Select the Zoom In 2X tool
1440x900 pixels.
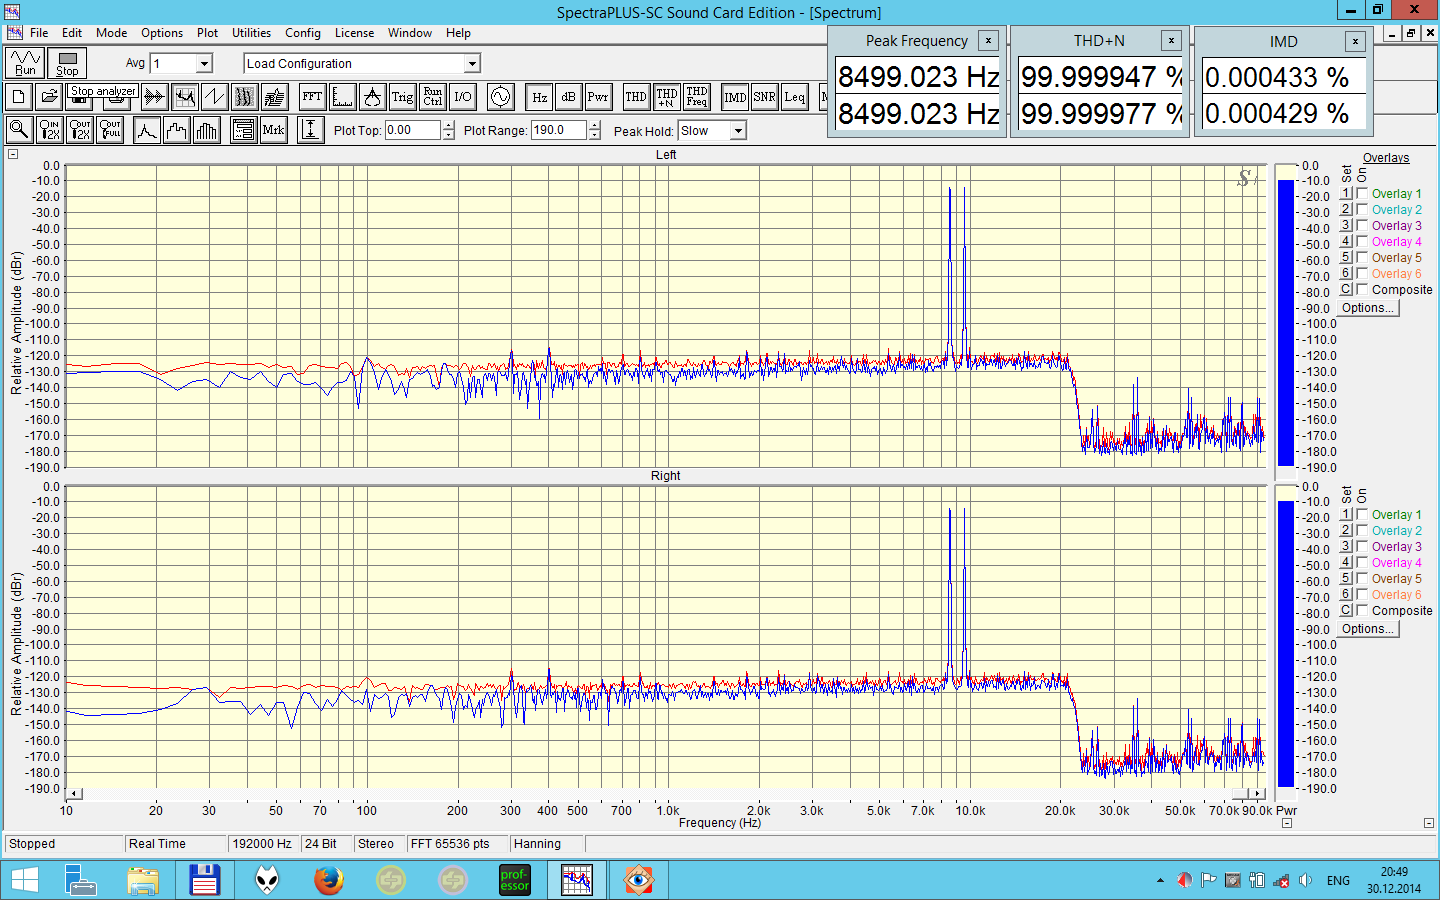tap(49, 130)
